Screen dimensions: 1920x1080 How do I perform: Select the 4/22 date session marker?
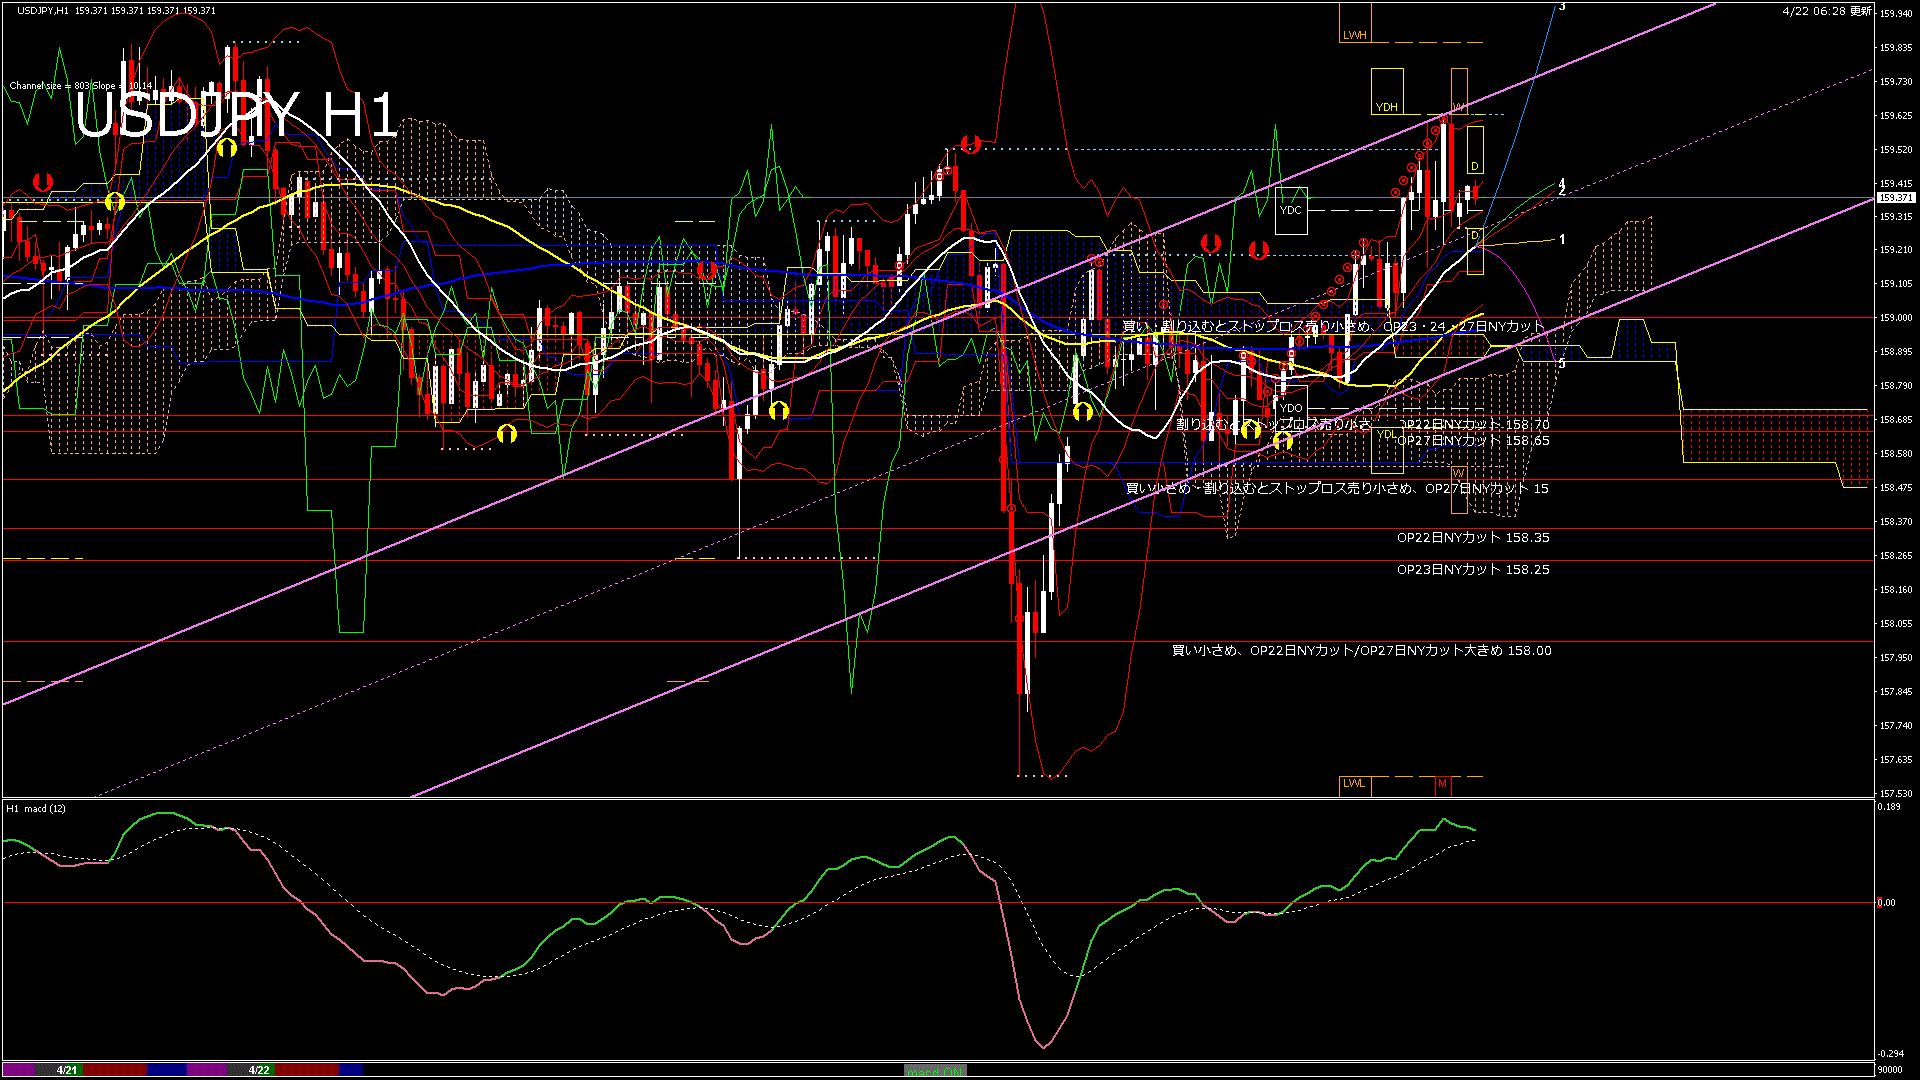(259, 1070)
